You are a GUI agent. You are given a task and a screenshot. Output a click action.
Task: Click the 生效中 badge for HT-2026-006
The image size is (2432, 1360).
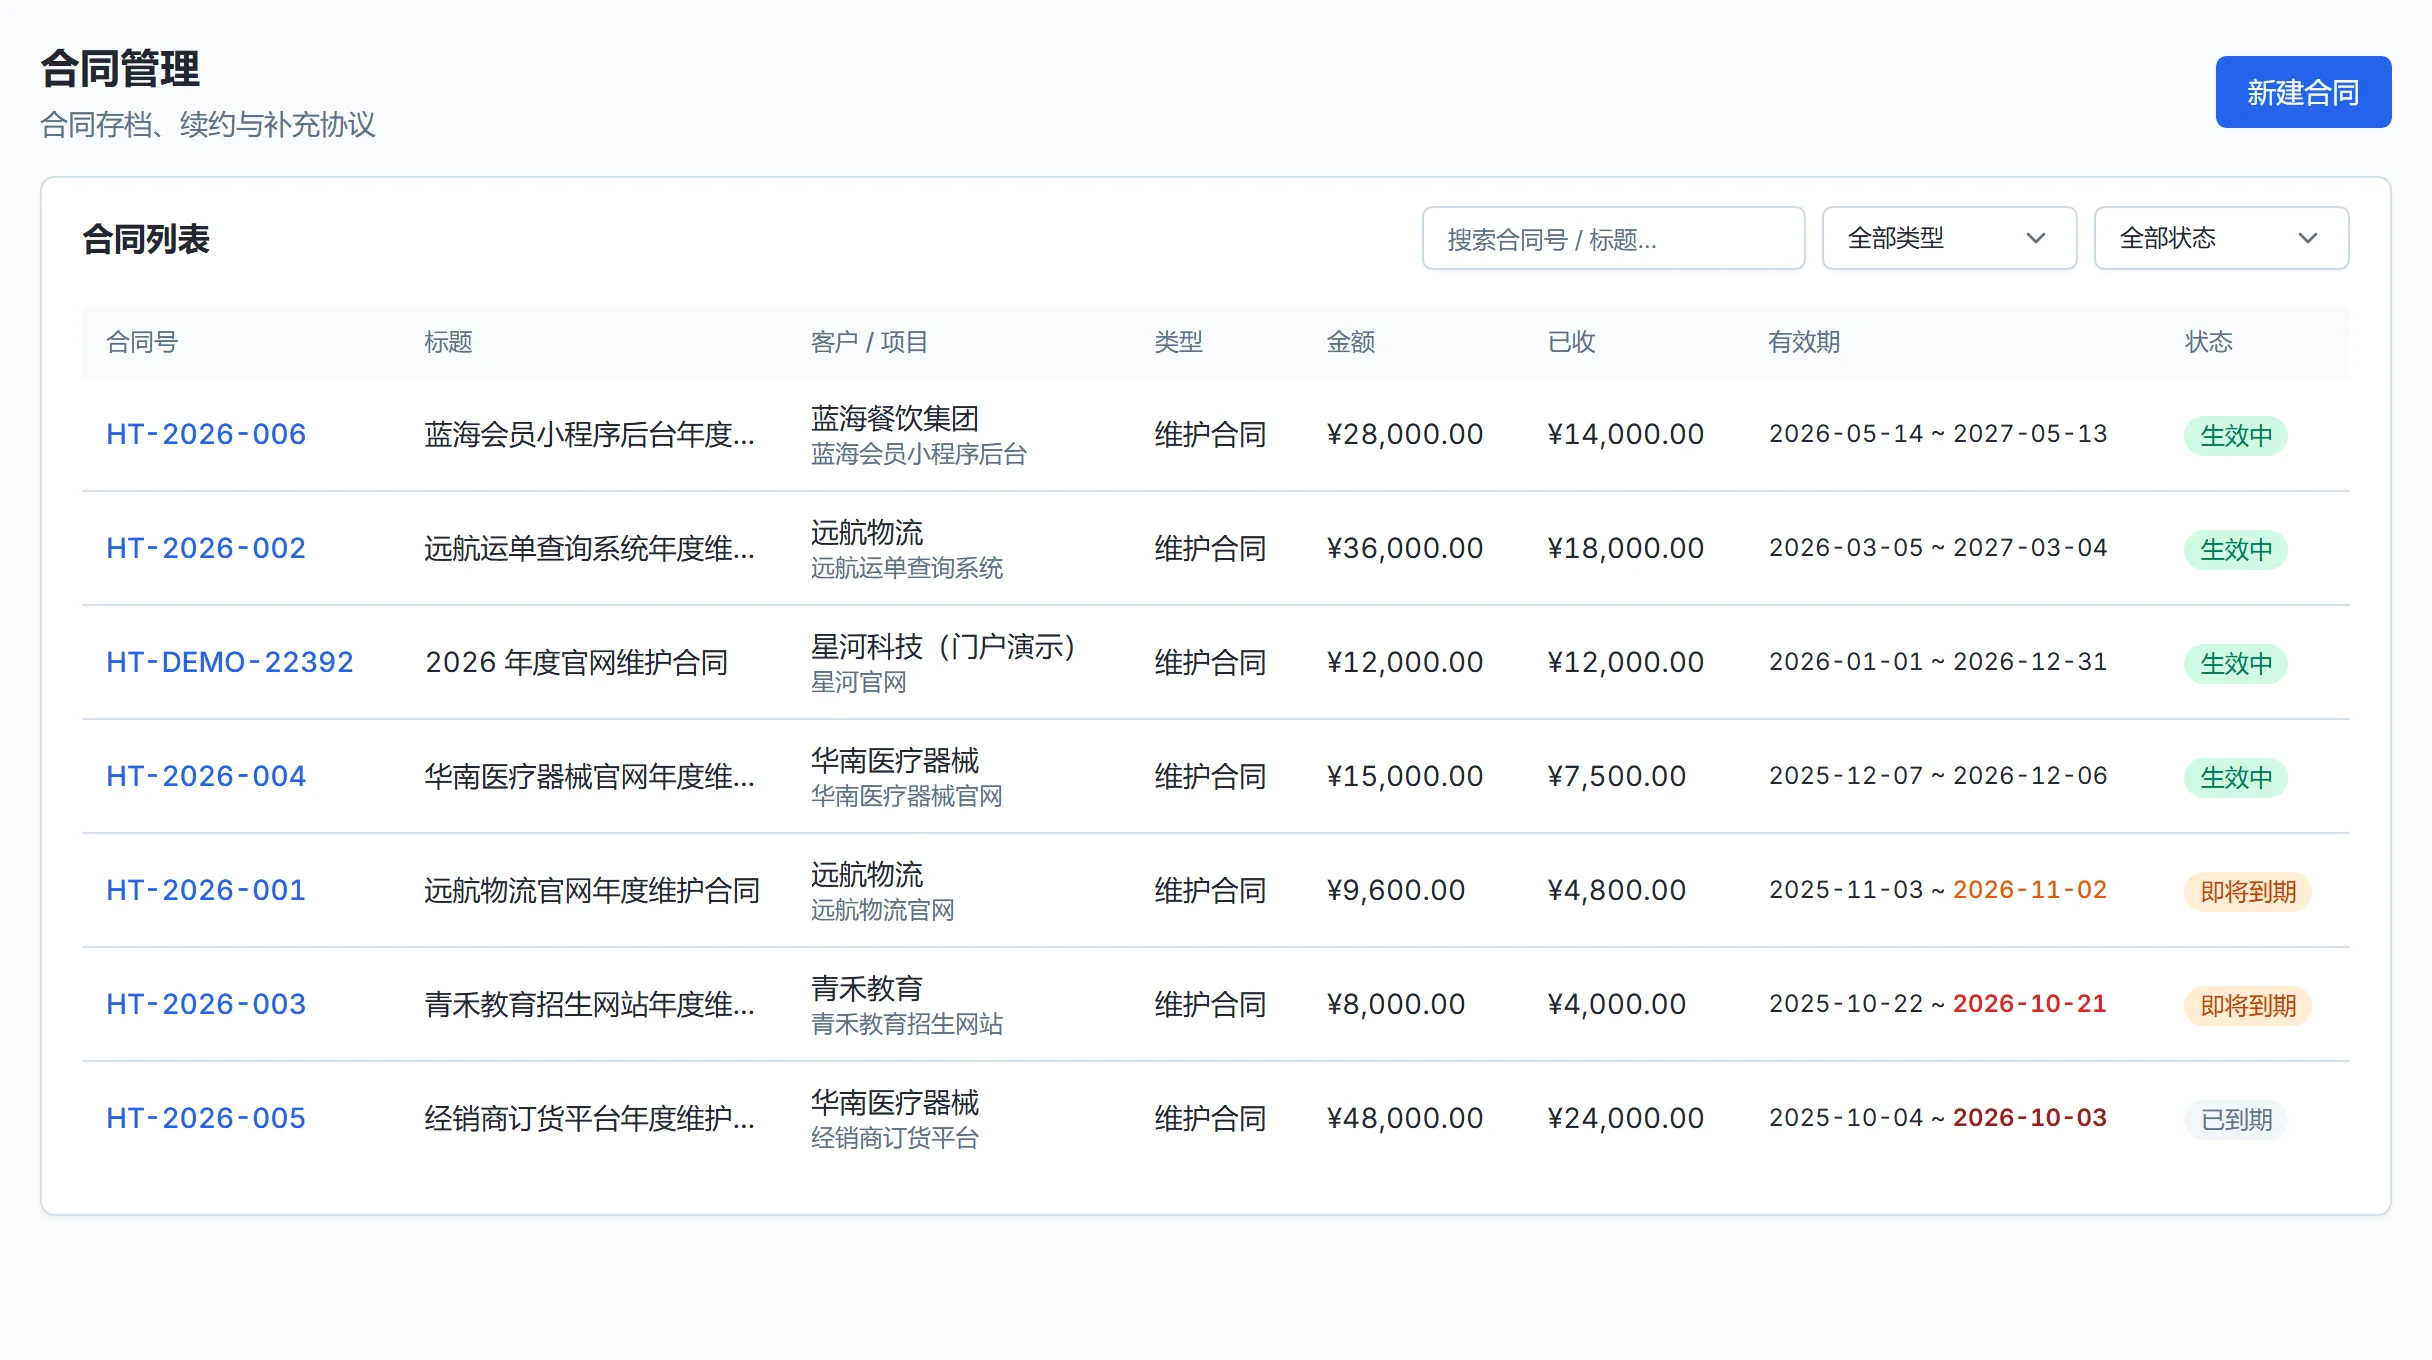coord(2236,436)
